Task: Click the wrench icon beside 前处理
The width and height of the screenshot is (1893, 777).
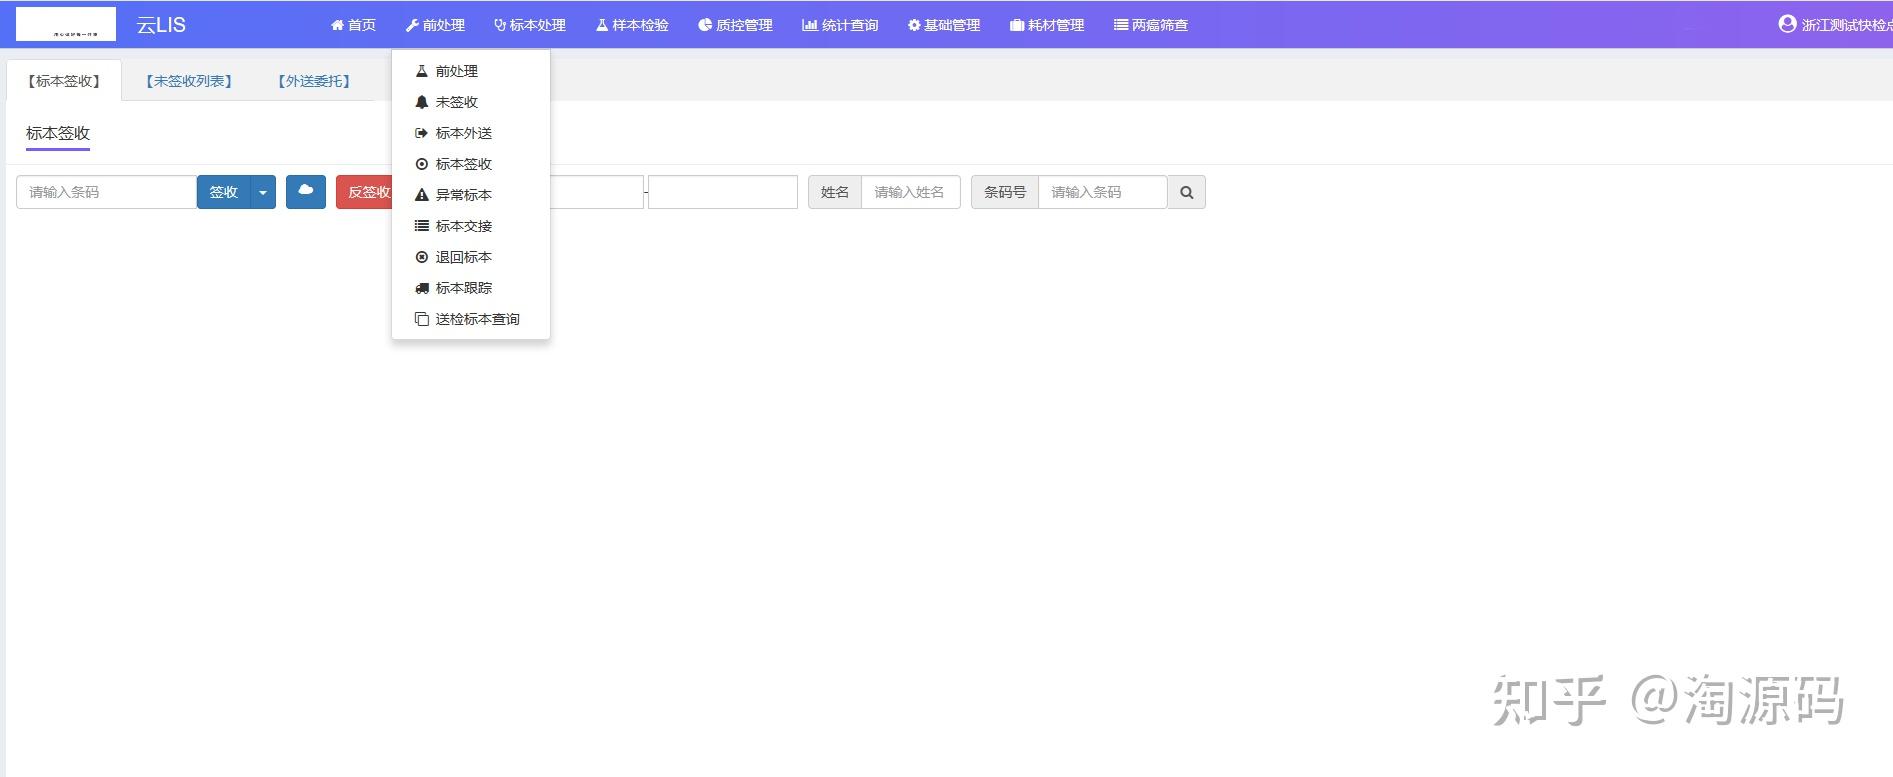Action: (412, 25)
